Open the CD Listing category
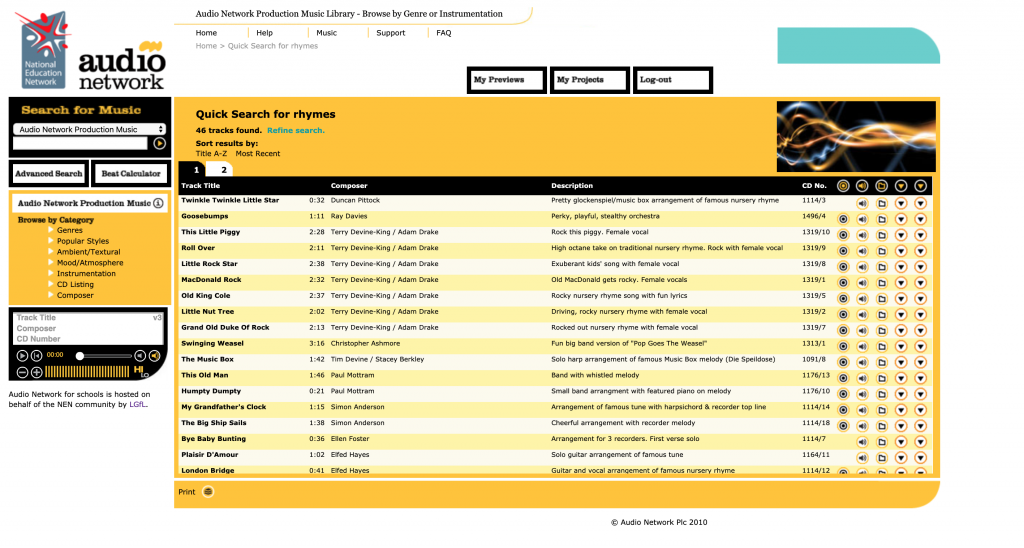Viewport: 1024px width, 548px height. 74,285
